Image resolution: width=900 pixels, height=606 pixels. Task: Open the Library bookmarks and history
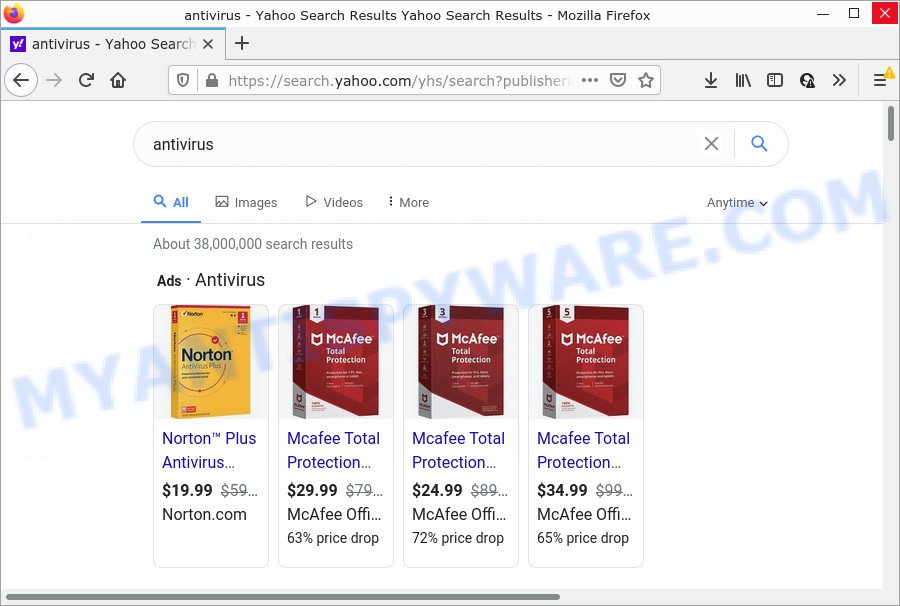coord(743,80)
